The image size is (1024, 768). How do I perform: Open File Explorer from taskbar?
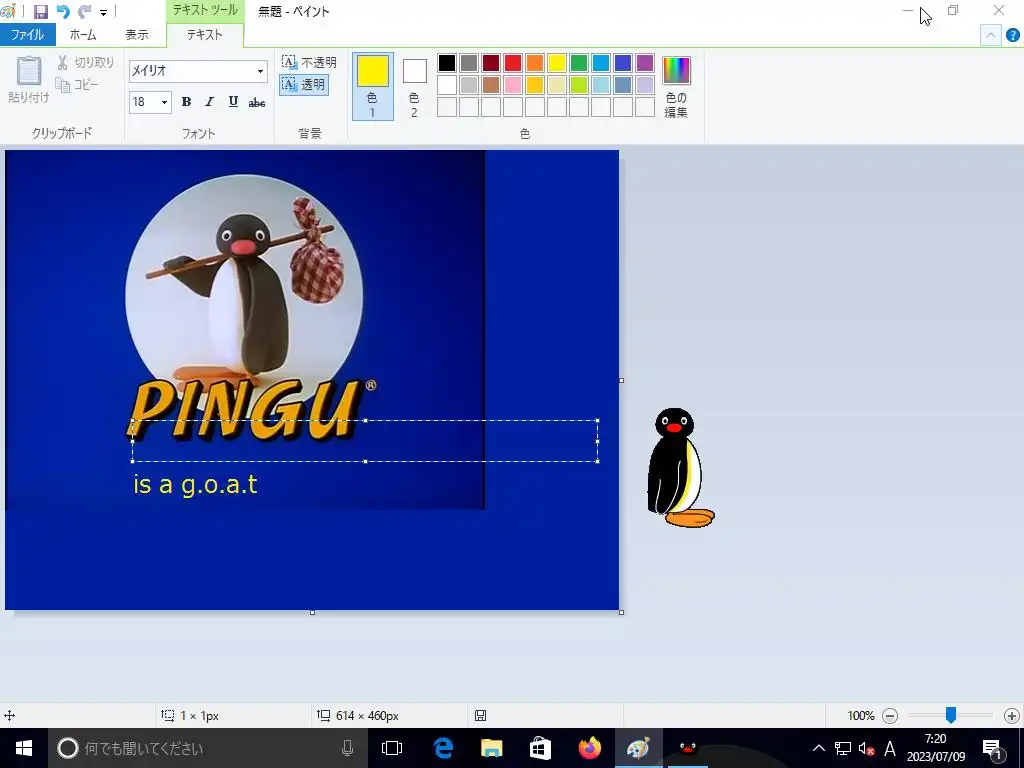[492, 748]
